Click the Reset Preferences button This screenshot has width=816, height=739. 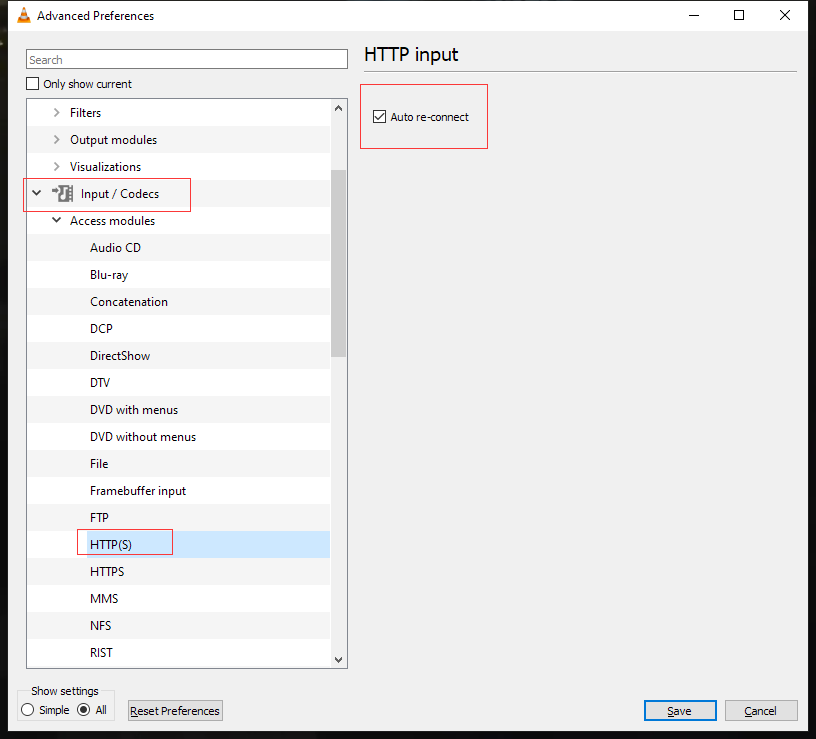coord(175,711)
